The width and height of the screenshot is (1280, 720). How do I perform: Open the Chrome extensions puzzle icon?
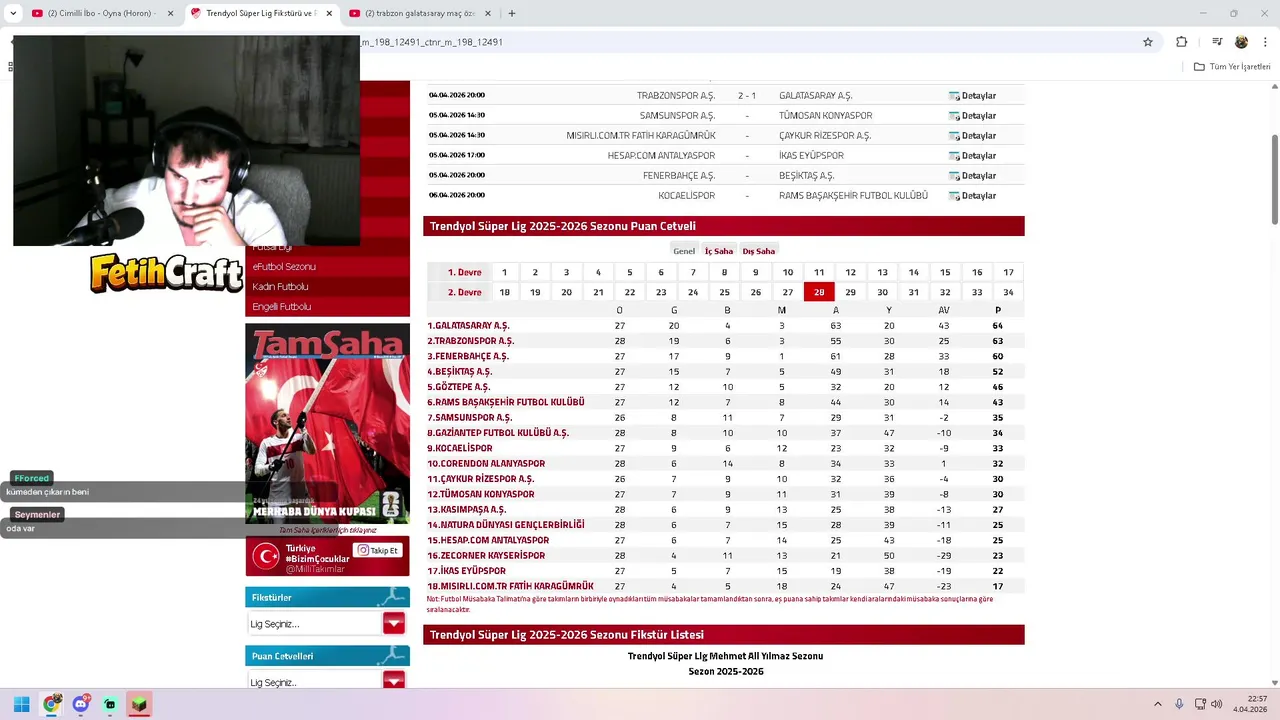click(x=1181, y=42)
